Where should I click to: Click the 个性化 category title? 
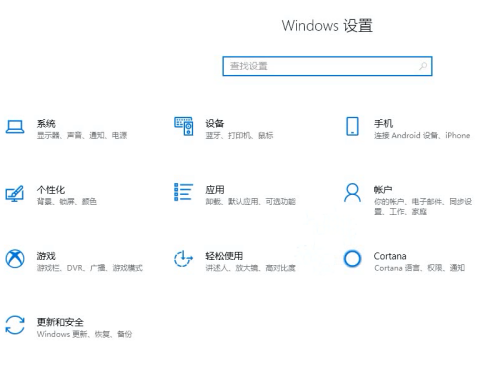point(51,190)
